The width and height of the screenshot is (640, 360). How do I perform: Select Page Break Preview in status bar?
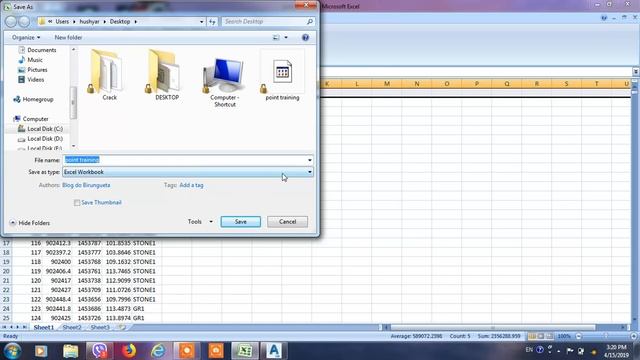(x=550, y=336)
